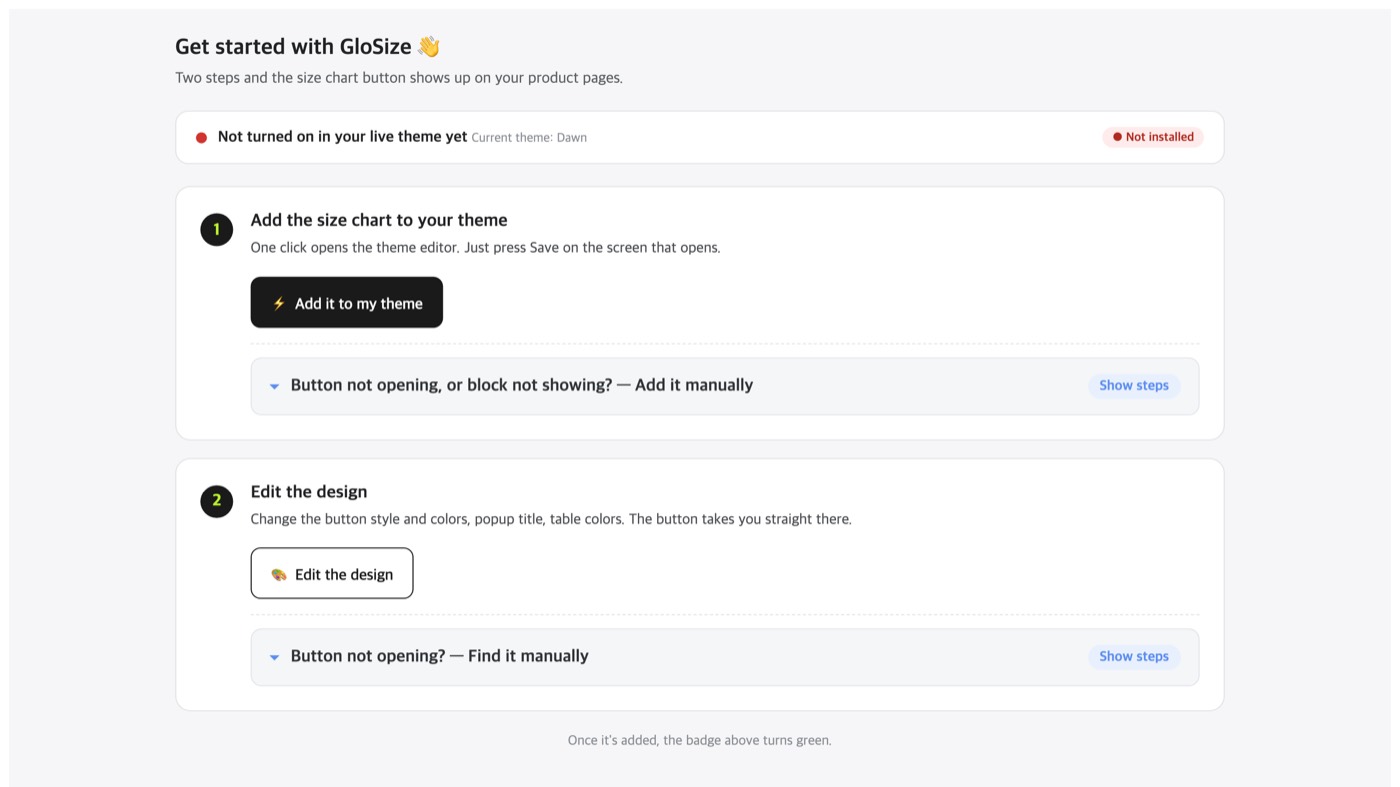Click the footer note about badge turning green
Screen dimensions: 1400x787
[700, 740]
